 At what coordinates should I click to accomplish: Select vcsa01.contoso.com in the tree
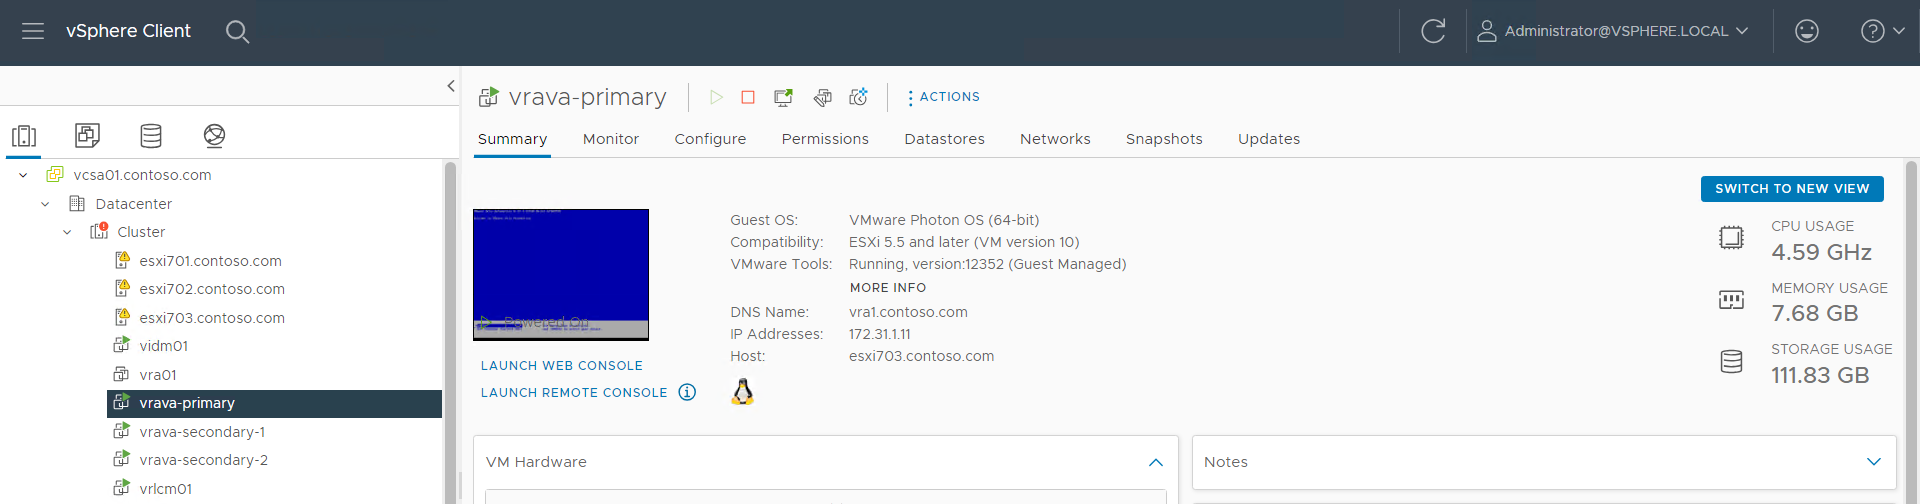[x=142, y=175]
